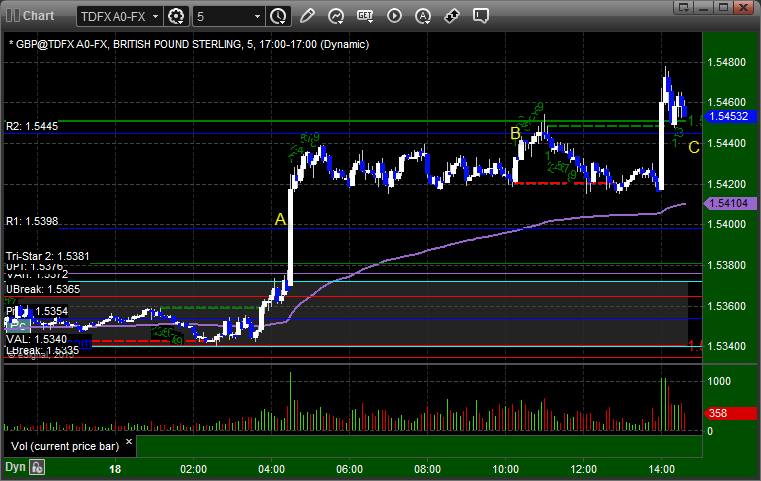Click the 10:00 time axis label
This screenshot has height=481, width=761.
pos(506,469)
